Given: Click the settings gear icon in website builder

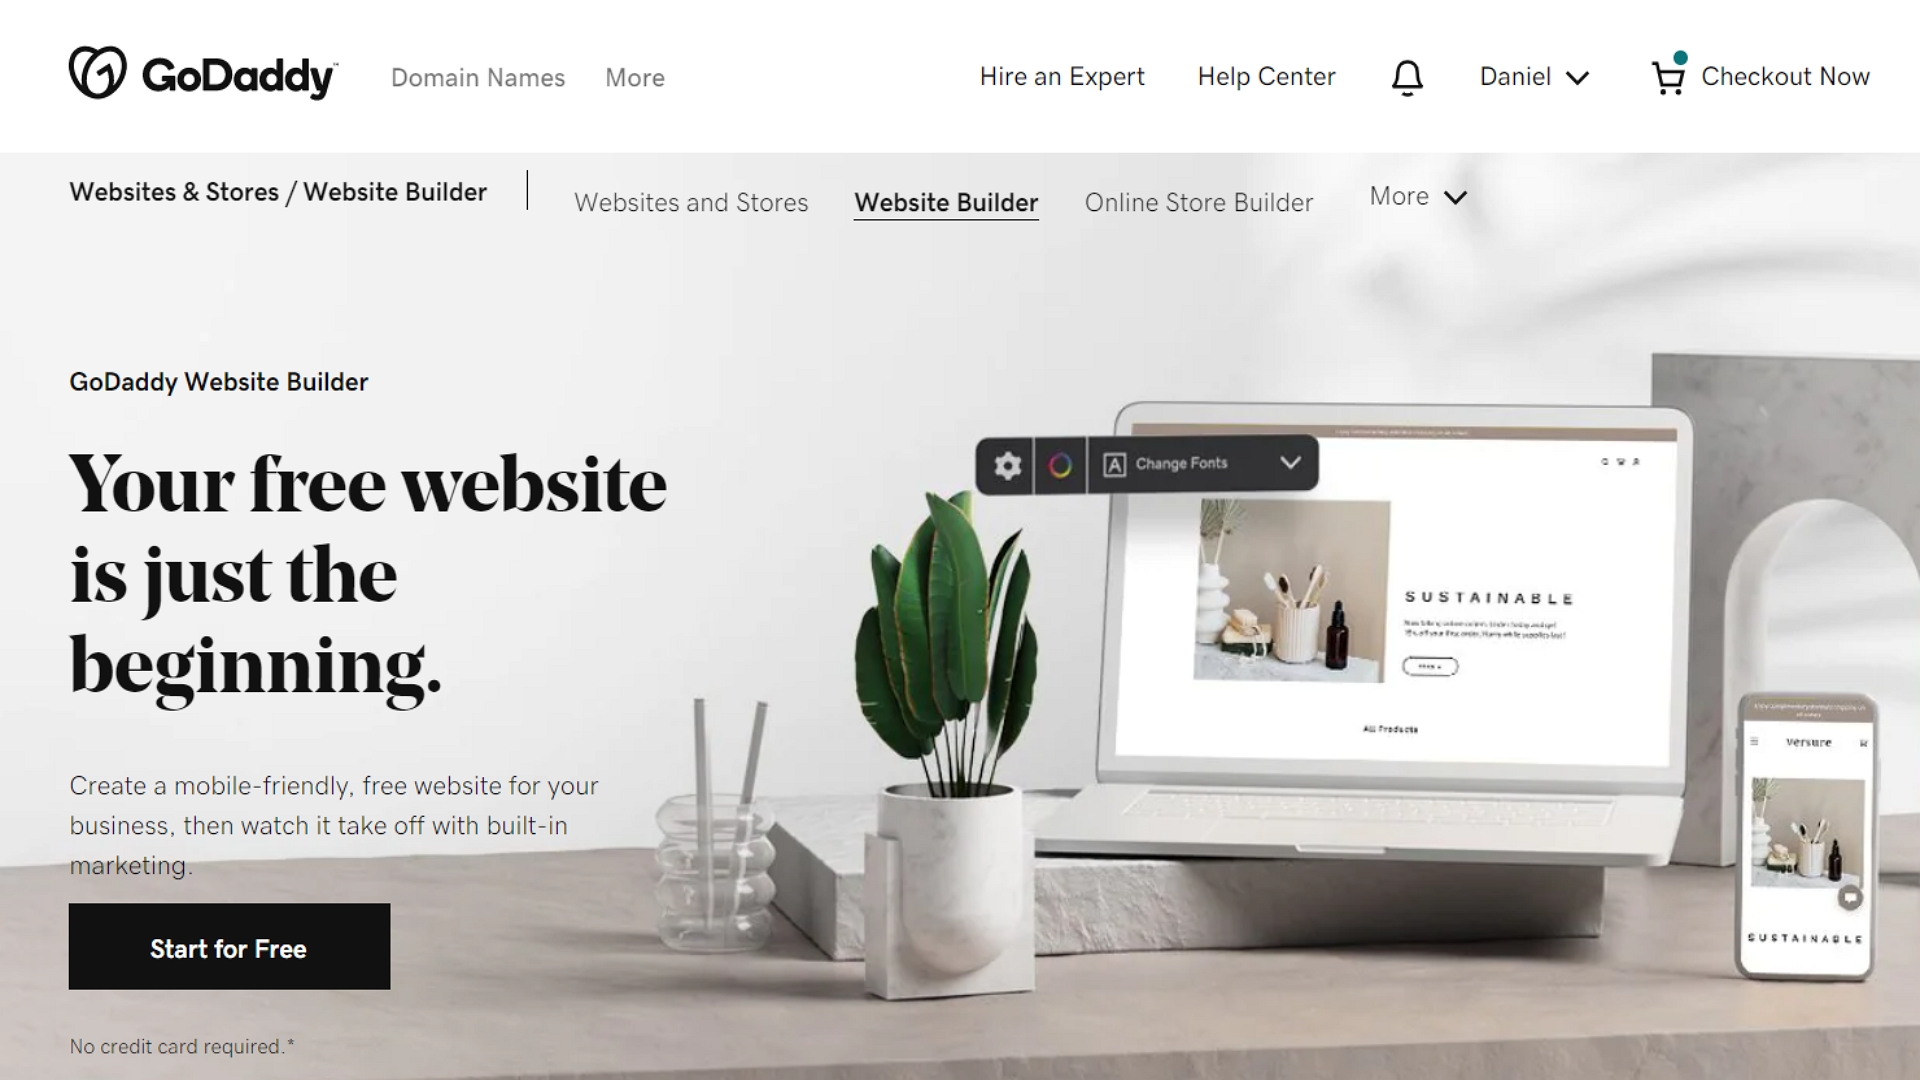Looking at the screenshot, I should point(1006,464).
